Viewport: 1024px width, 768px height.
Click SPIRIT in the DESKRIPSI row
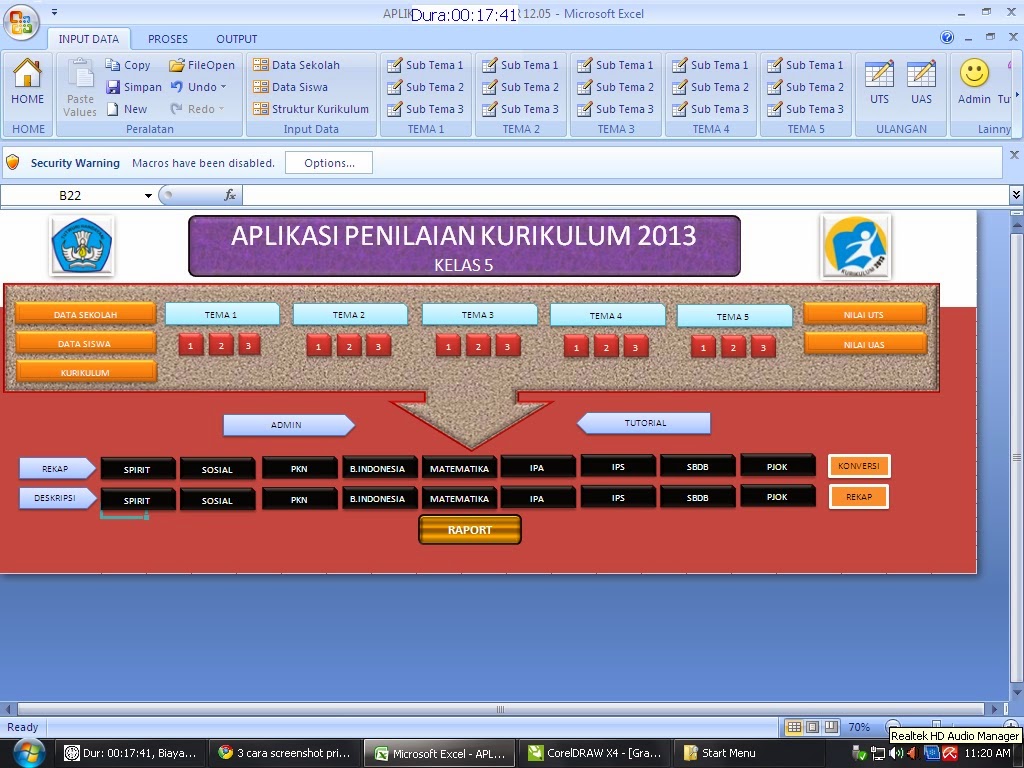pyautogui.click(x=137, y=500)
